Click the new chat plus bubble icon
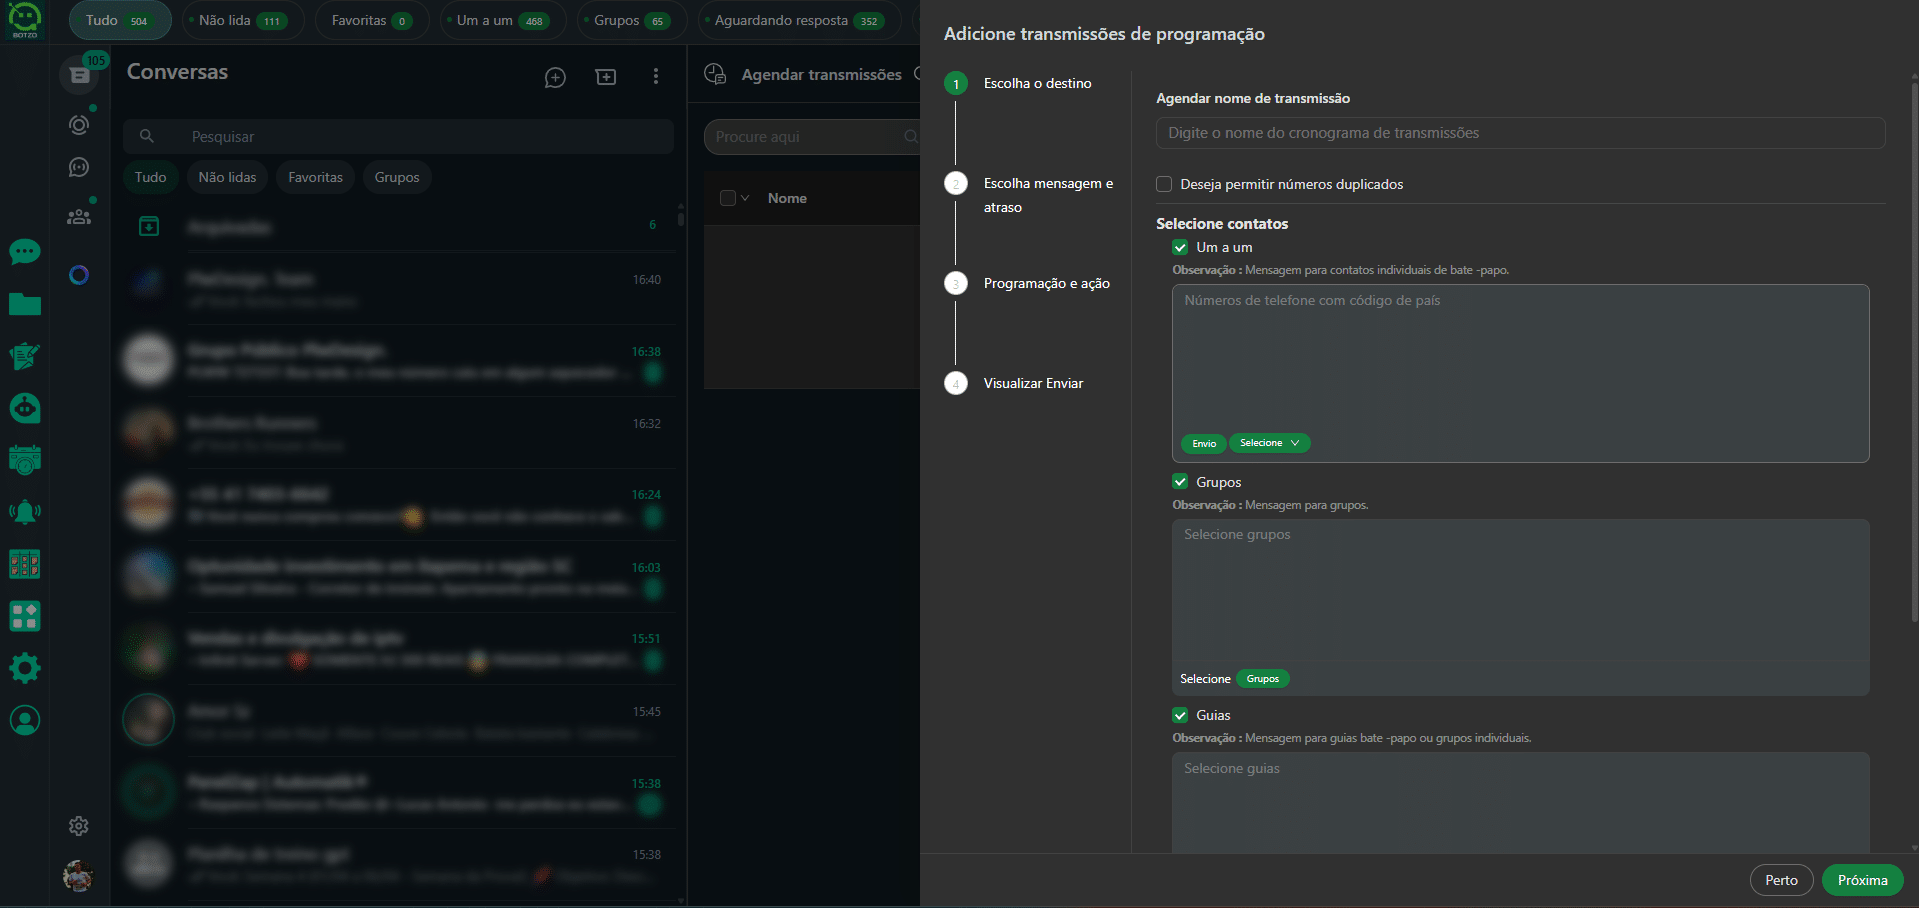The width and height of the screenshot is (1919, 908). pyautogui.click(x=555, y=77)
